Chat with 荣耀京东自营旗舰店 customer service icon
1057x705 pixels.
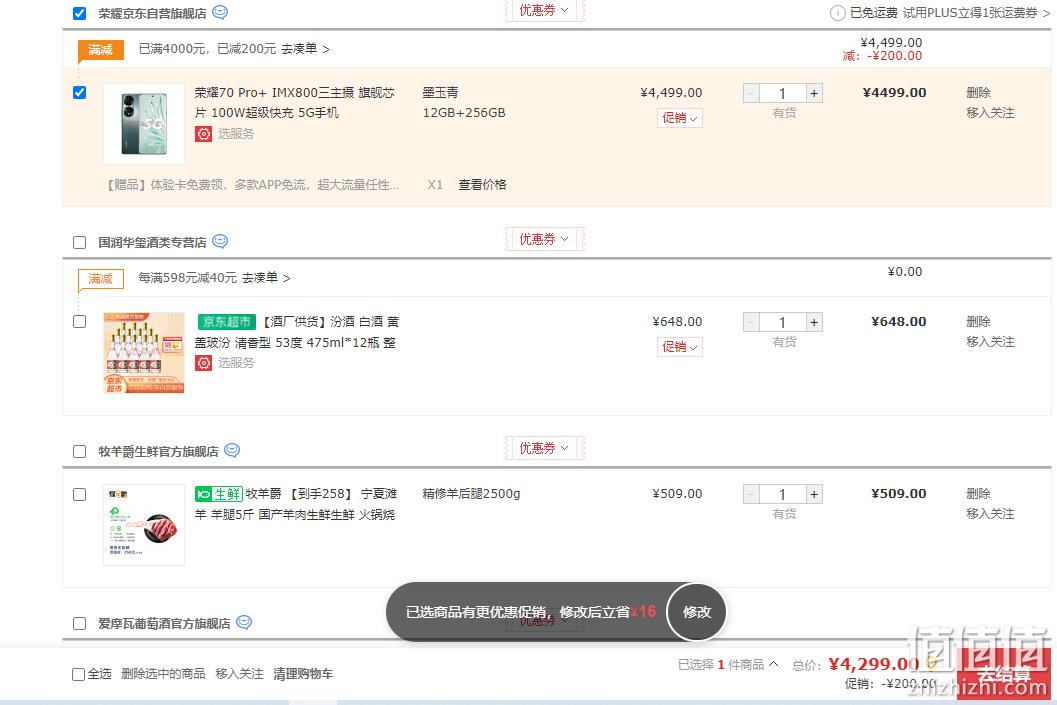220,12
